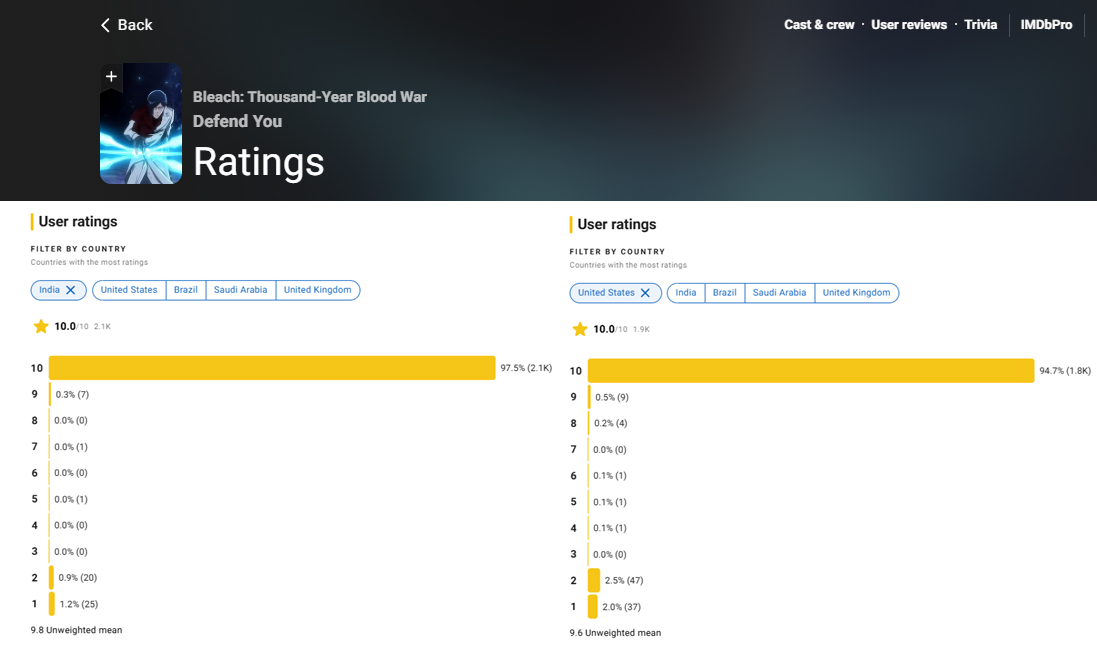
Task: Click the '0.3% (7)' rating 9 value
Action: 72,395
